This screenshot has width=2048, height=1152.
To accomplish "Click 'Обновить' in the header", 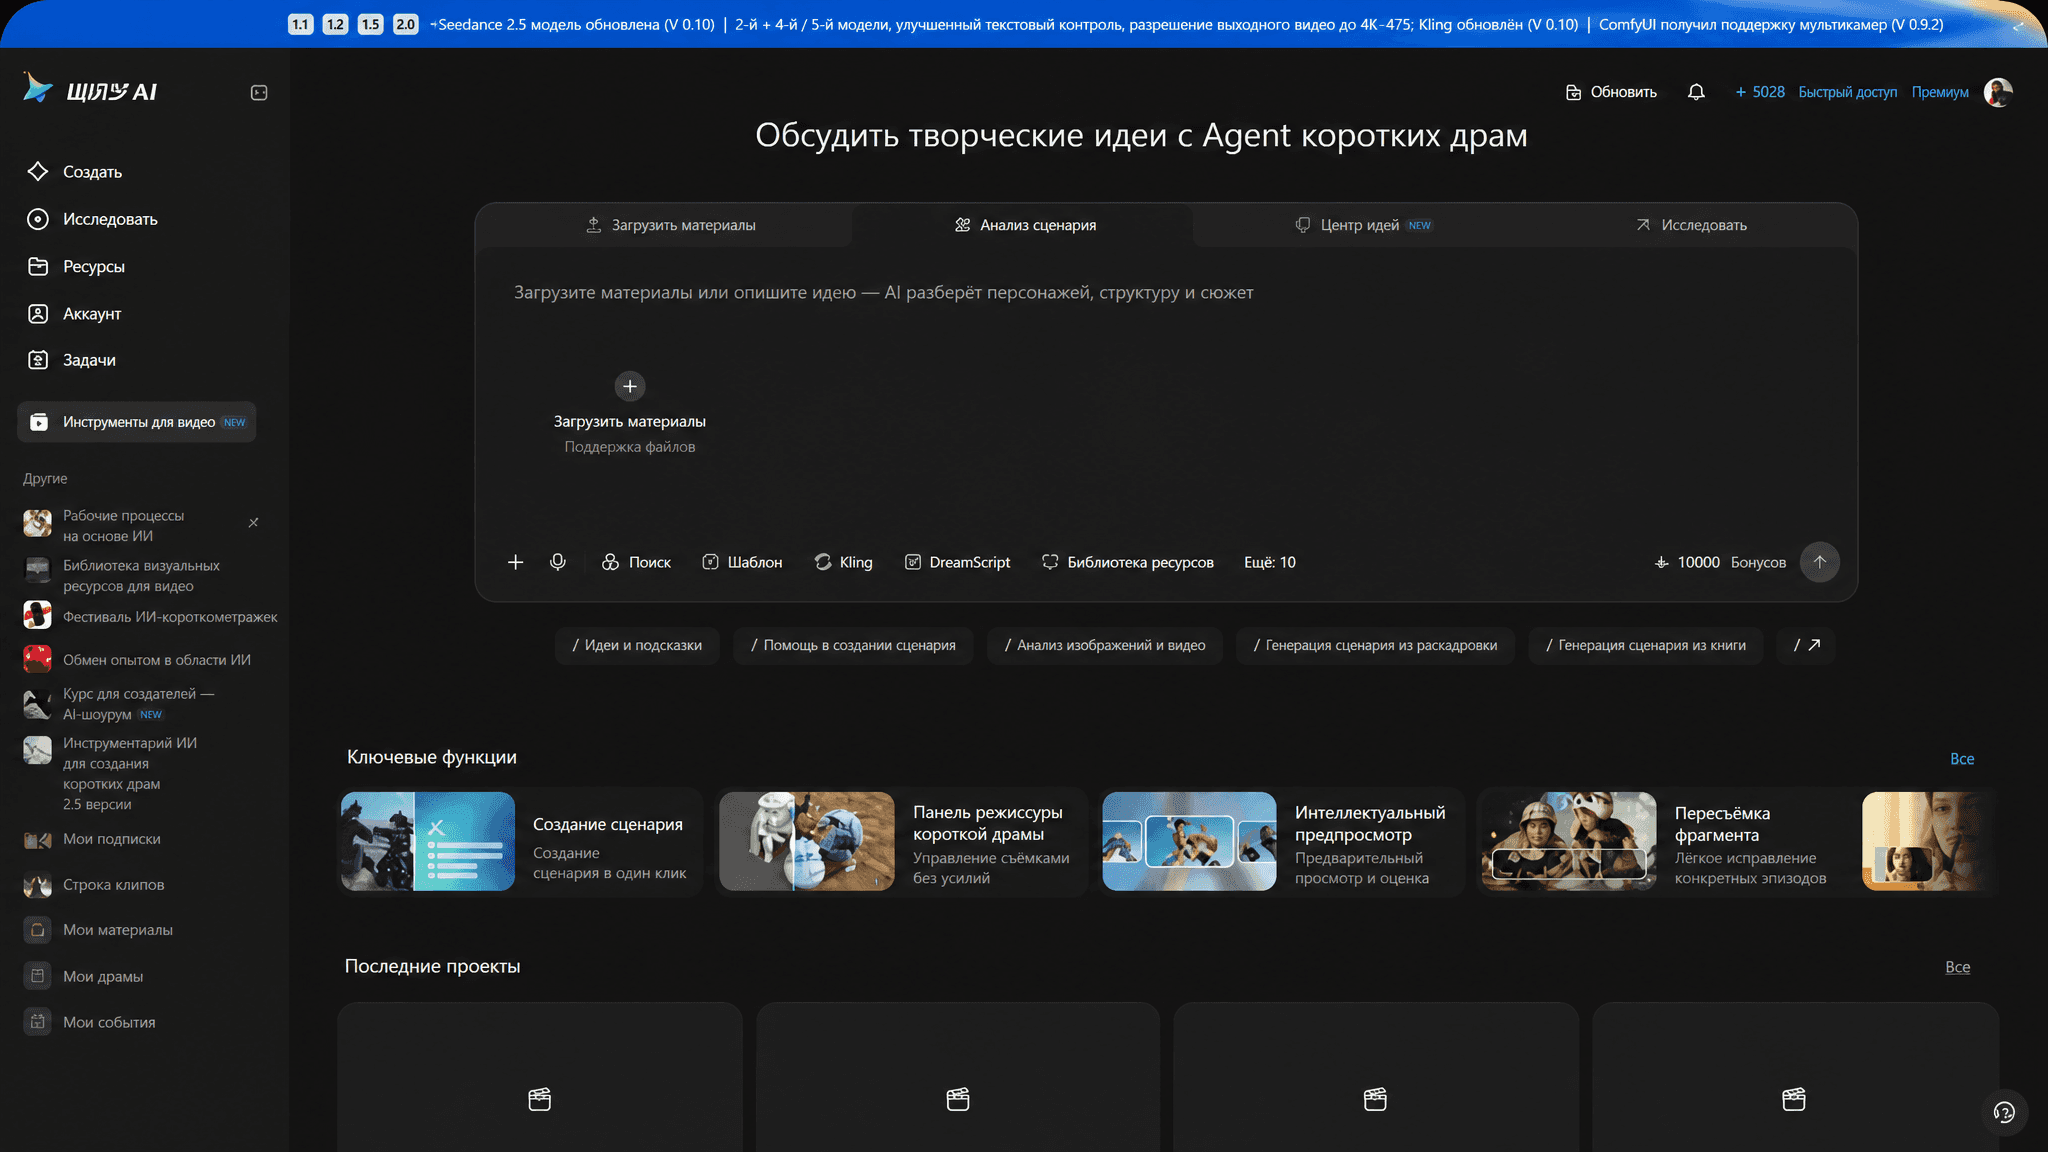I will tap(1611, 92).
